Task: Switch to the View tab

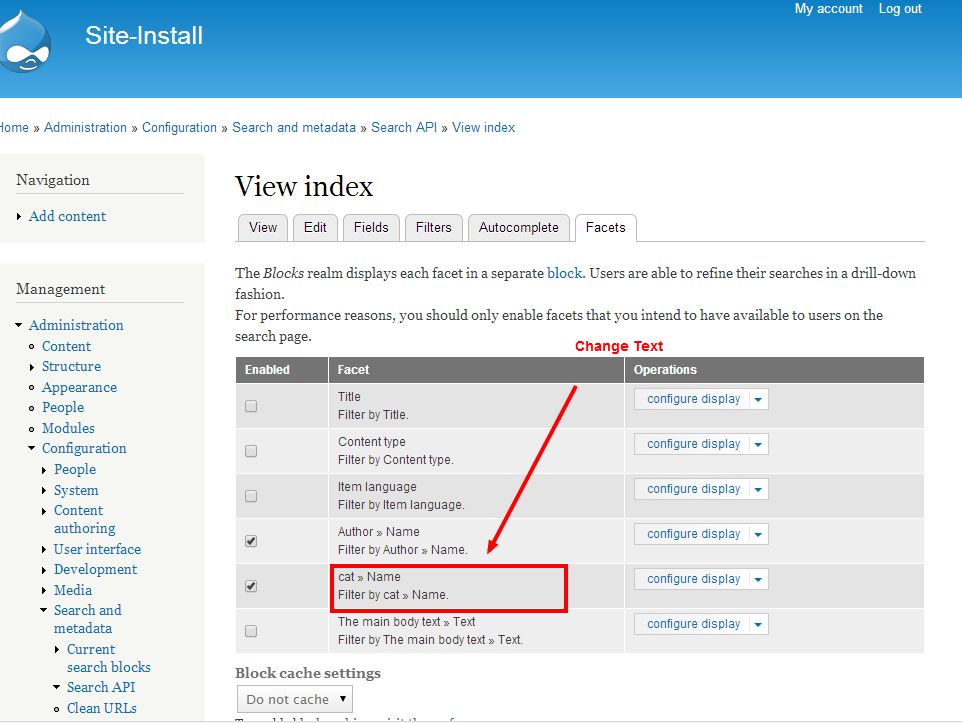Action: pyautogui.click(x=263, y=228)
